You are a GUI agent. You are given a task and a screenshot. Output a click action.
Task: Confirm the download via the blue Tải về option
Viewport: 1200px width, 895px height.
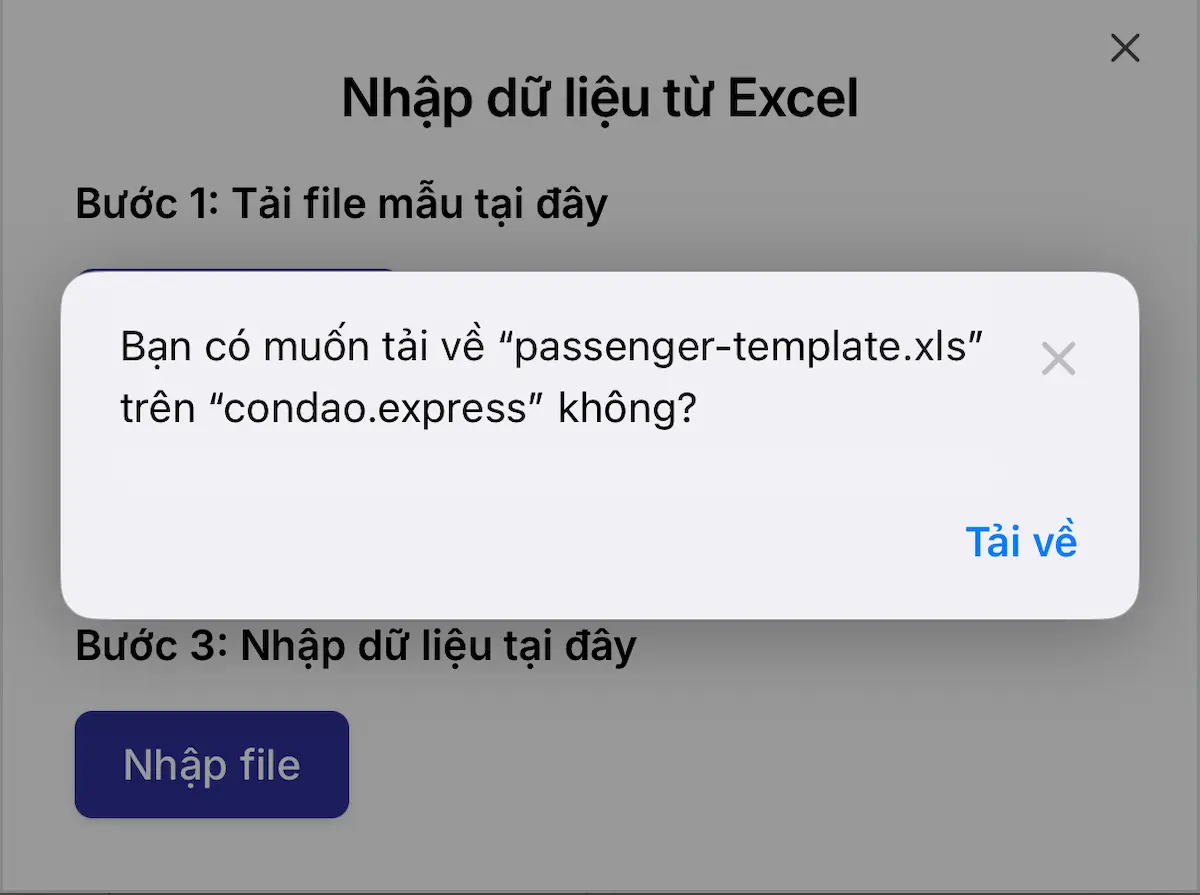[1021, 541]
